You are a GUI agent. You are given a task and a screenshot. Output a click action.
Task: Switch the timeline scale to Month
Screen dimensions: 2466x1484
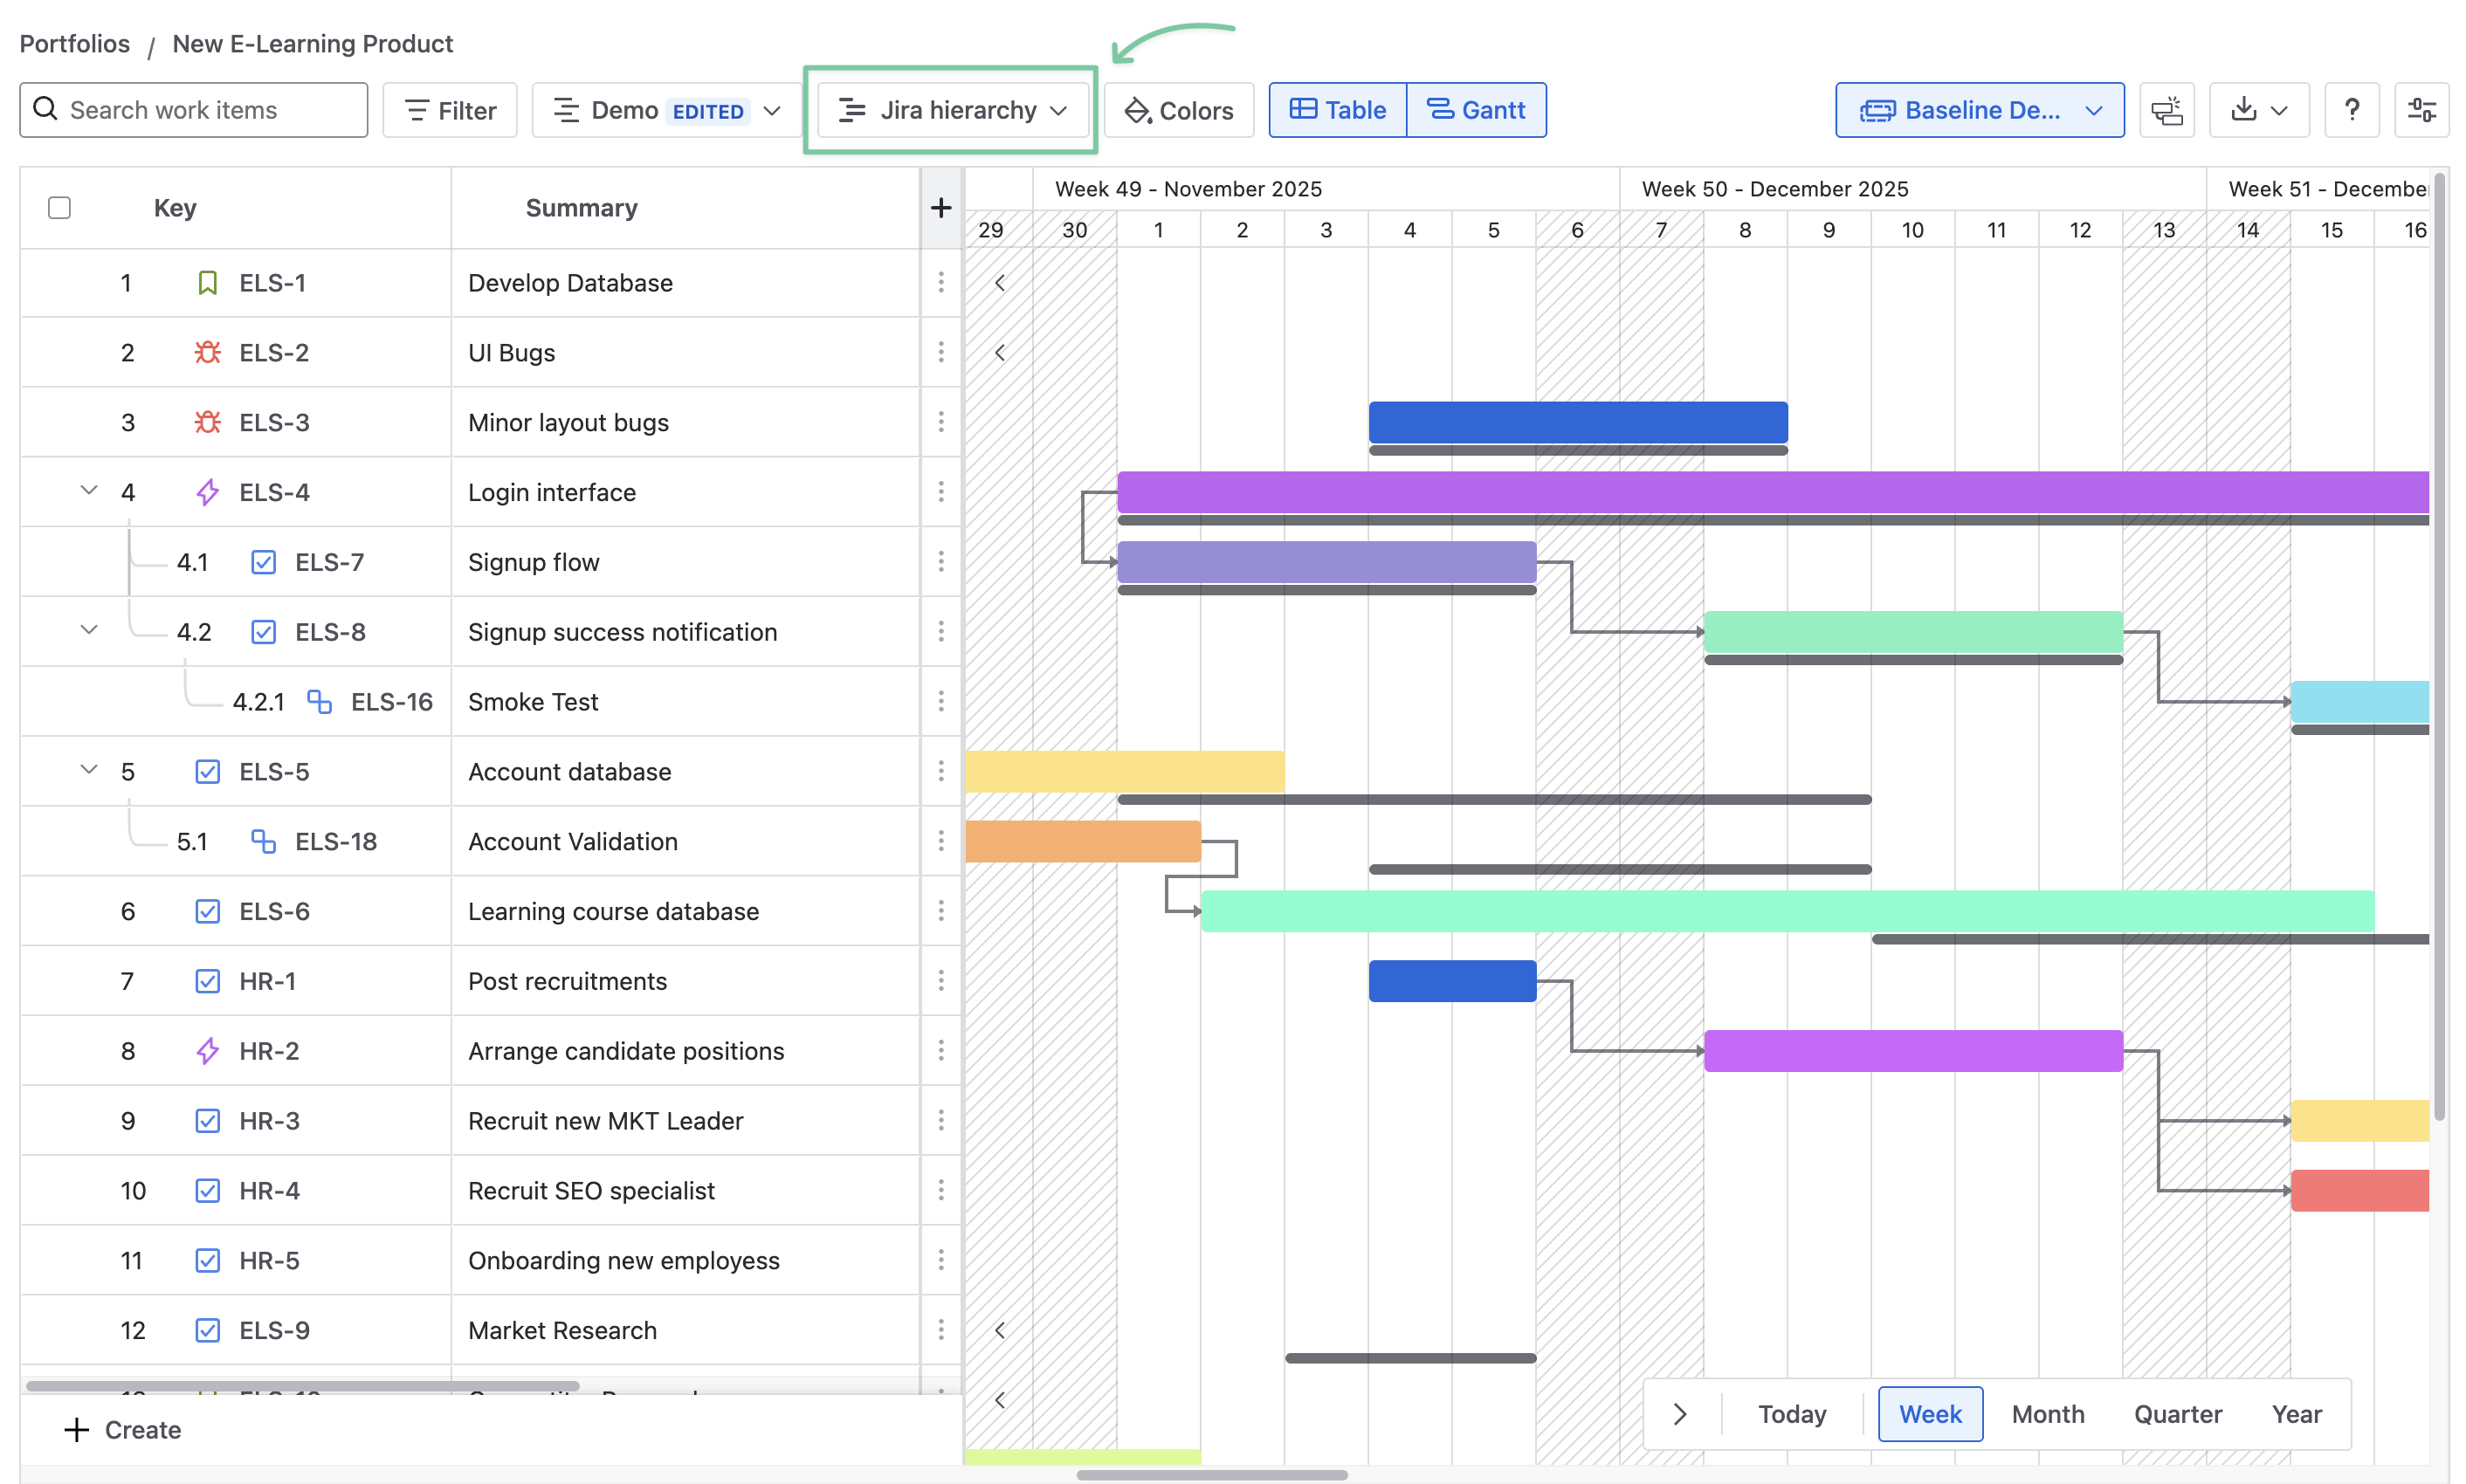(x=2047, y=1414)
